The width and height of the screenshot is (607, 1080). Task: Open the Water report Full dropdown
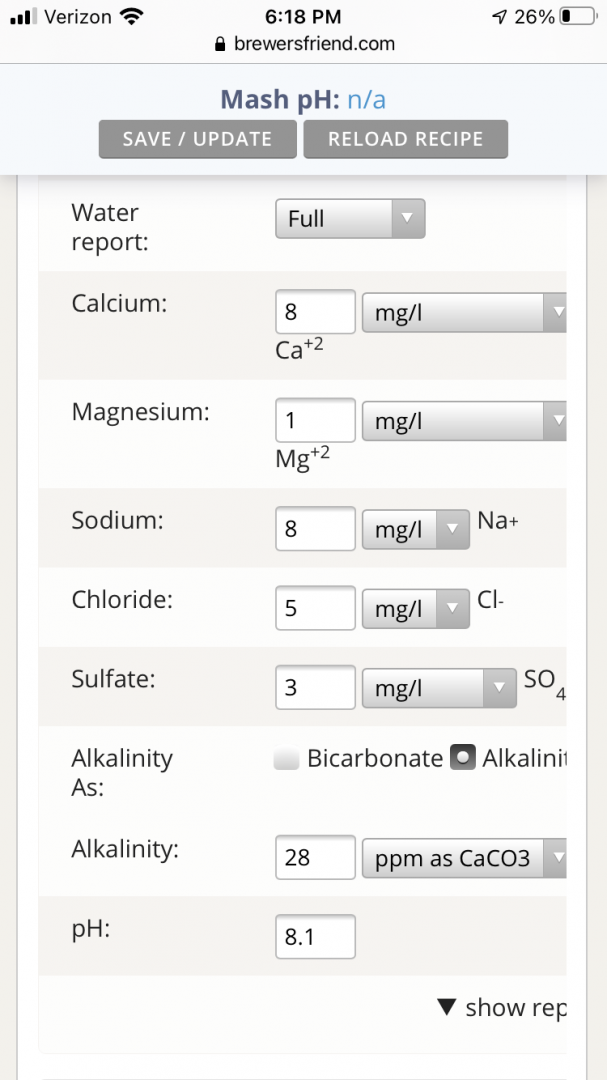point(350,219)
